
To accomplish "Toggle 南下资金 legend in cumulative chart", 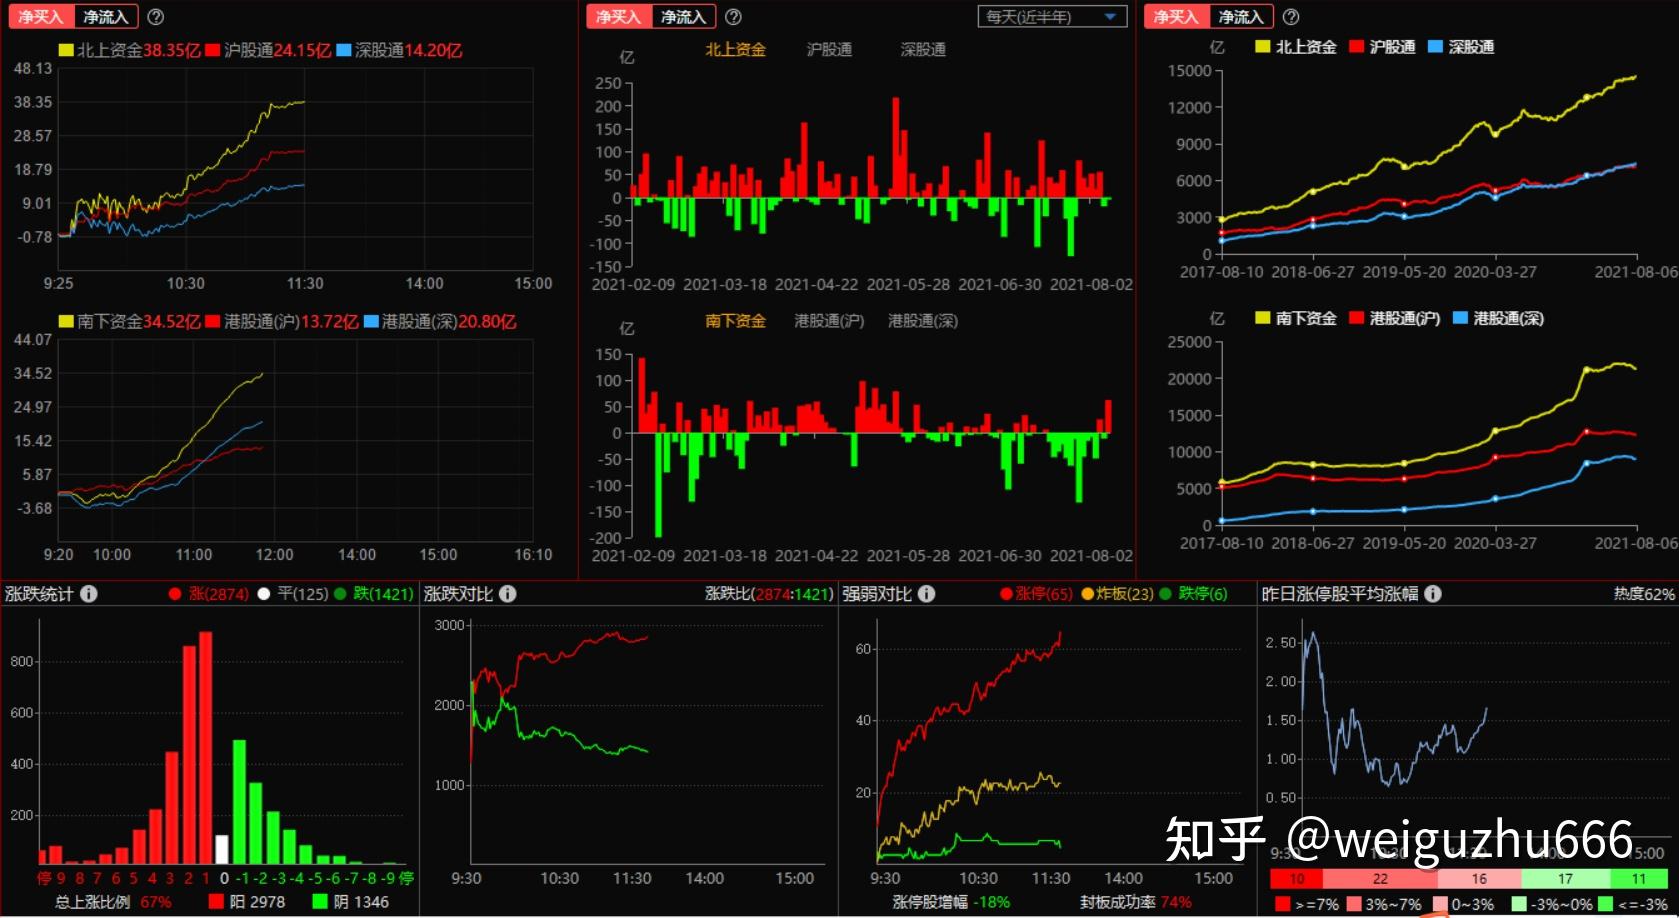I will click(x=1296, y=318).
